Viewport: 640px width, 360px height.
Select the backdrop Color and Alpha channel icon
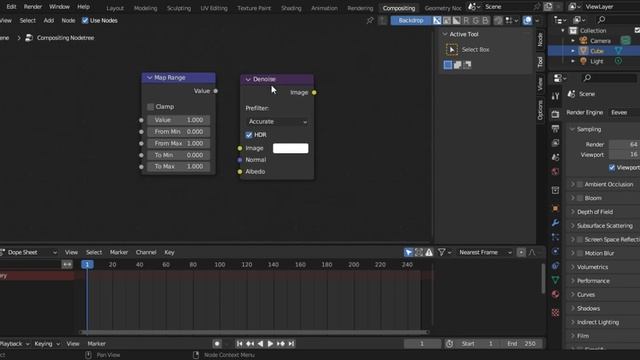click(437, 20)
